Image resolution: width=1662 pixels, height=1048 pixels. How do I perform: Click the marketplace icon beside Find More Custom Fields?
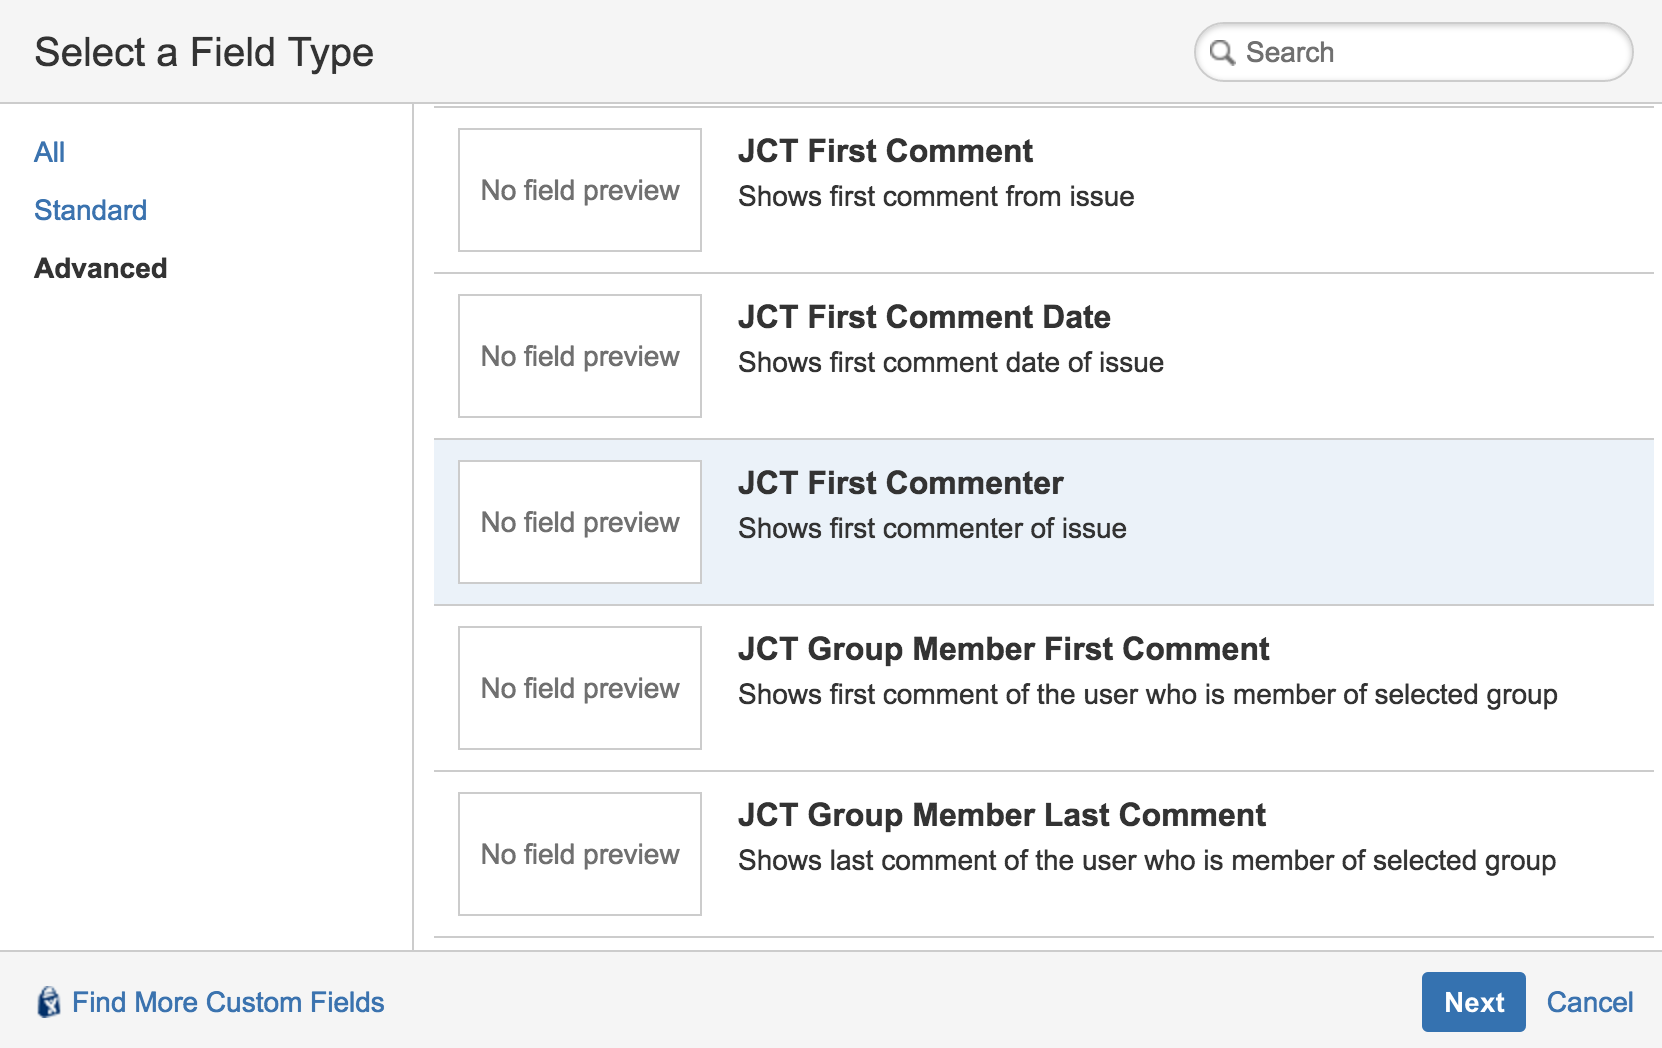tap(48, 1002)
